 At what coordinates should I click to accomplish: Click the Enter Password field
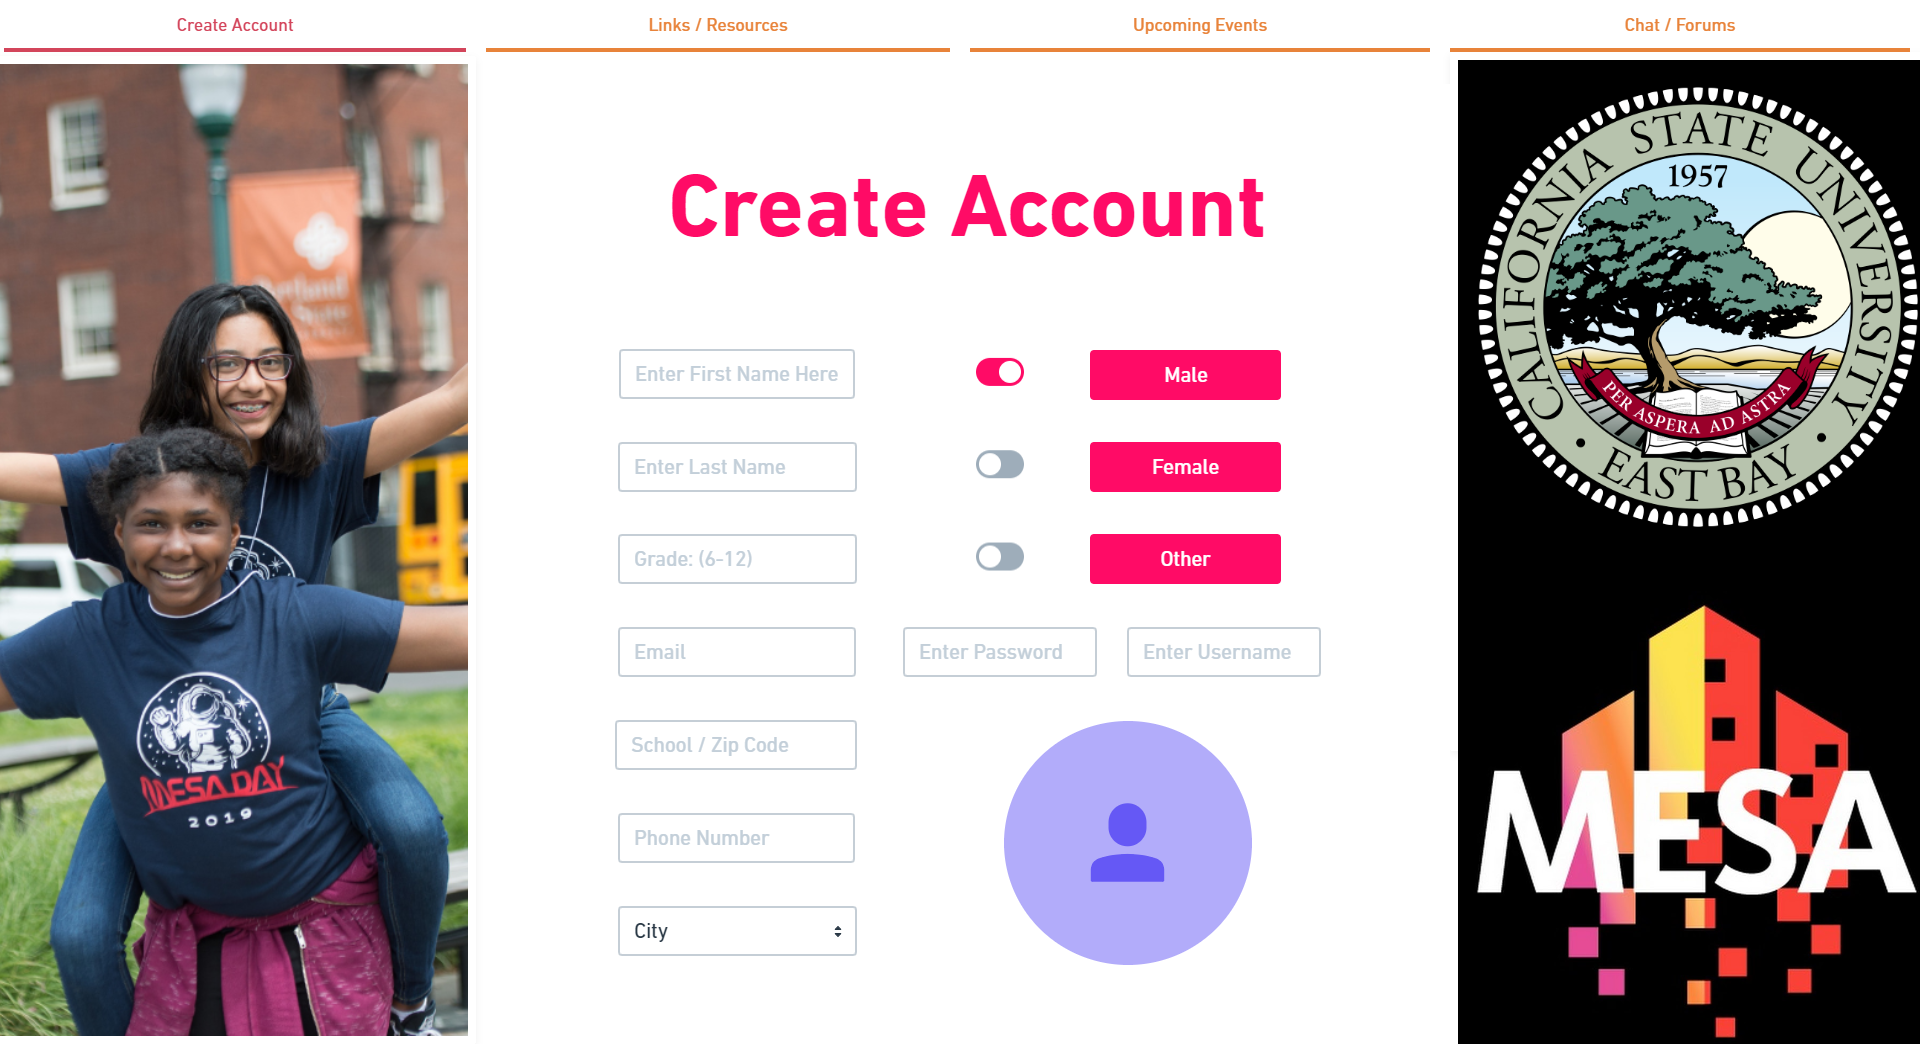(x=1000, y=652)
